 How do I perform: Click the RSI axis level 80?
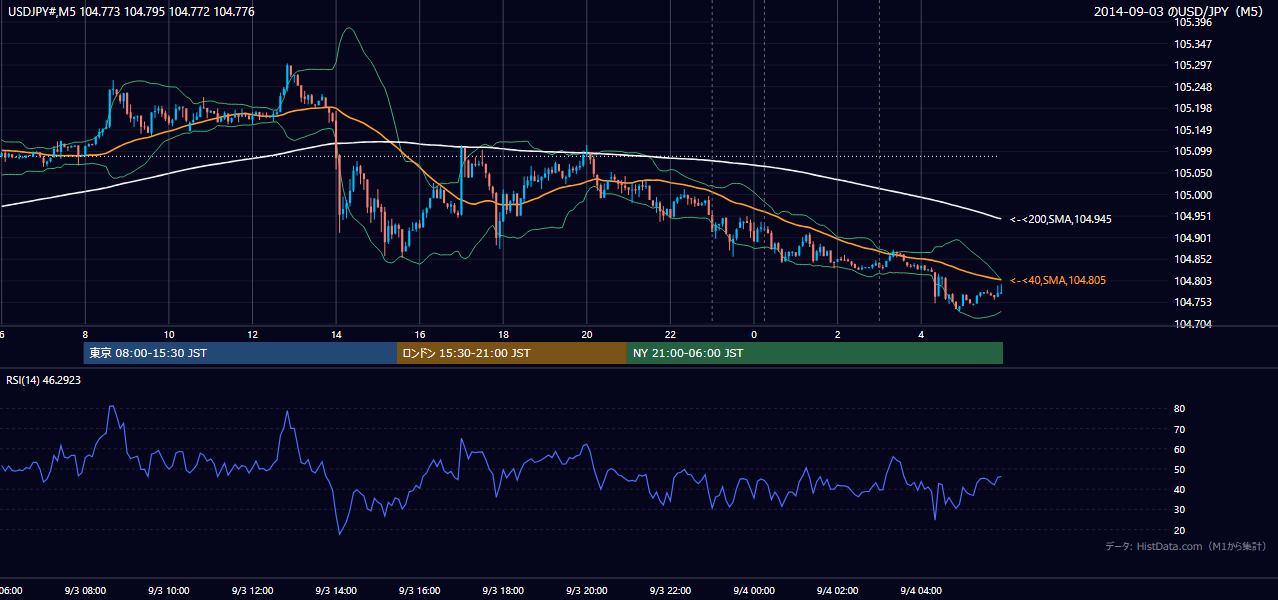[x=1180, y=409]
